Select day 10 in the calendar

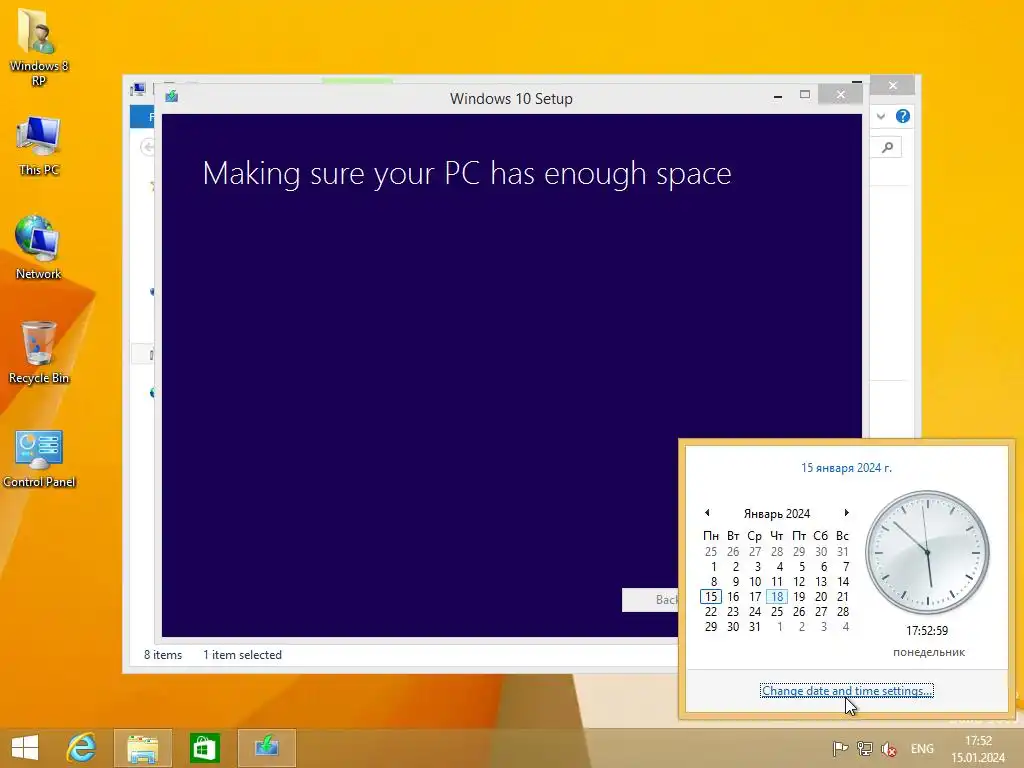pyautogui.click(x=754, y=581)
